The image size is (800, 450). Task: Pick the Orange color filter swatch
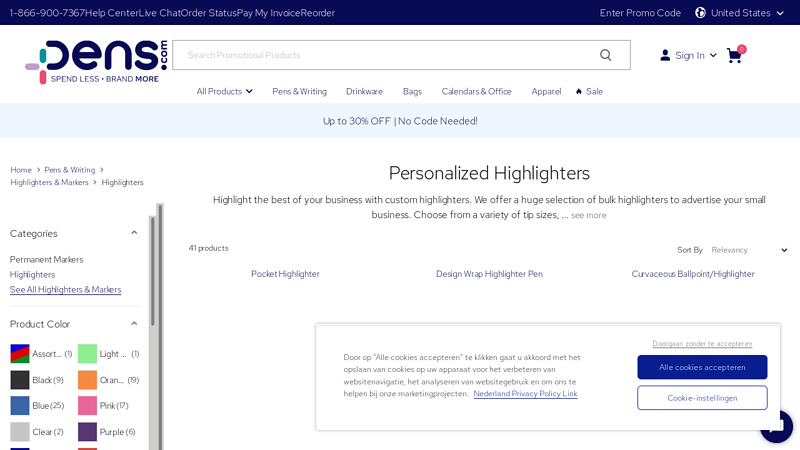click(x=88, y=380)
